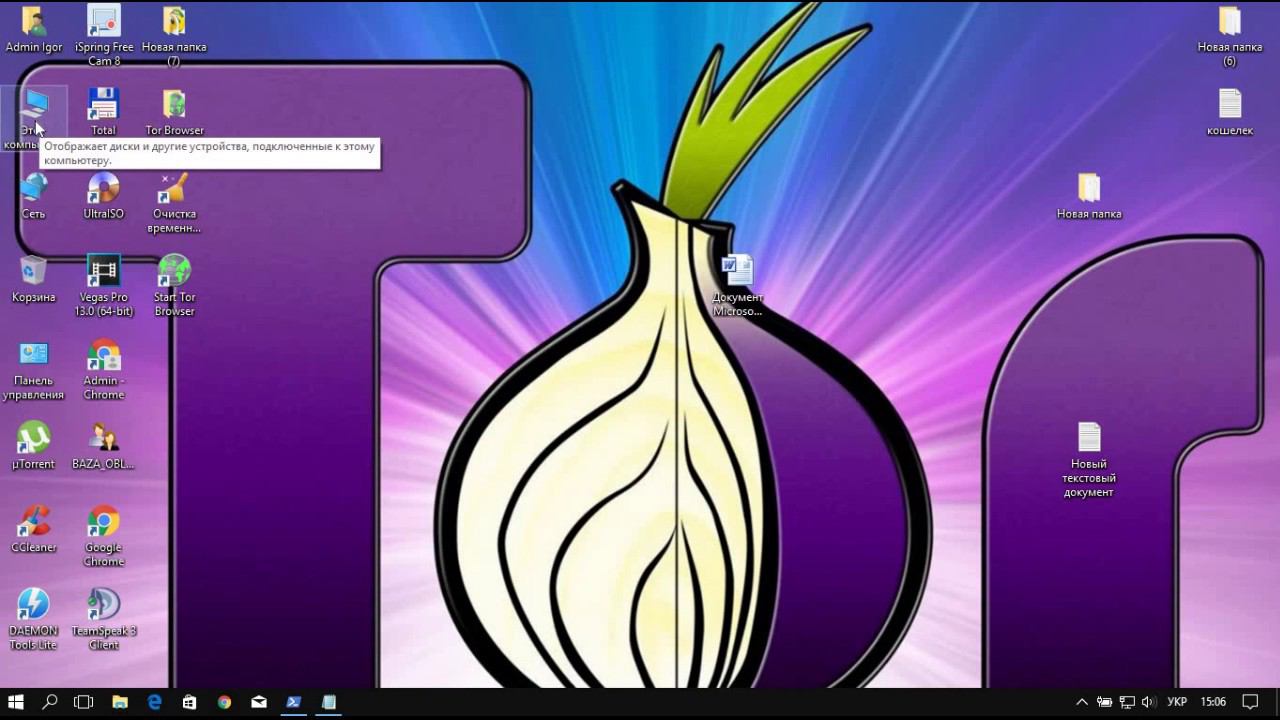
Task: Open the volume speaker tray icon
Action: pyautogui.click(x=1148, y=702)
